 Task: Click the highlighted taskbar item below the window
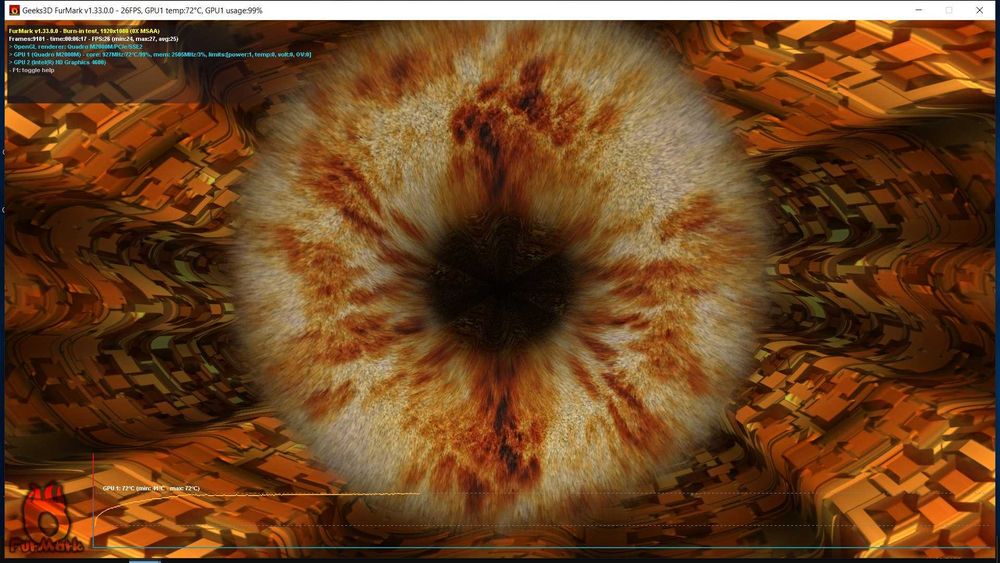tap(145, 561)
